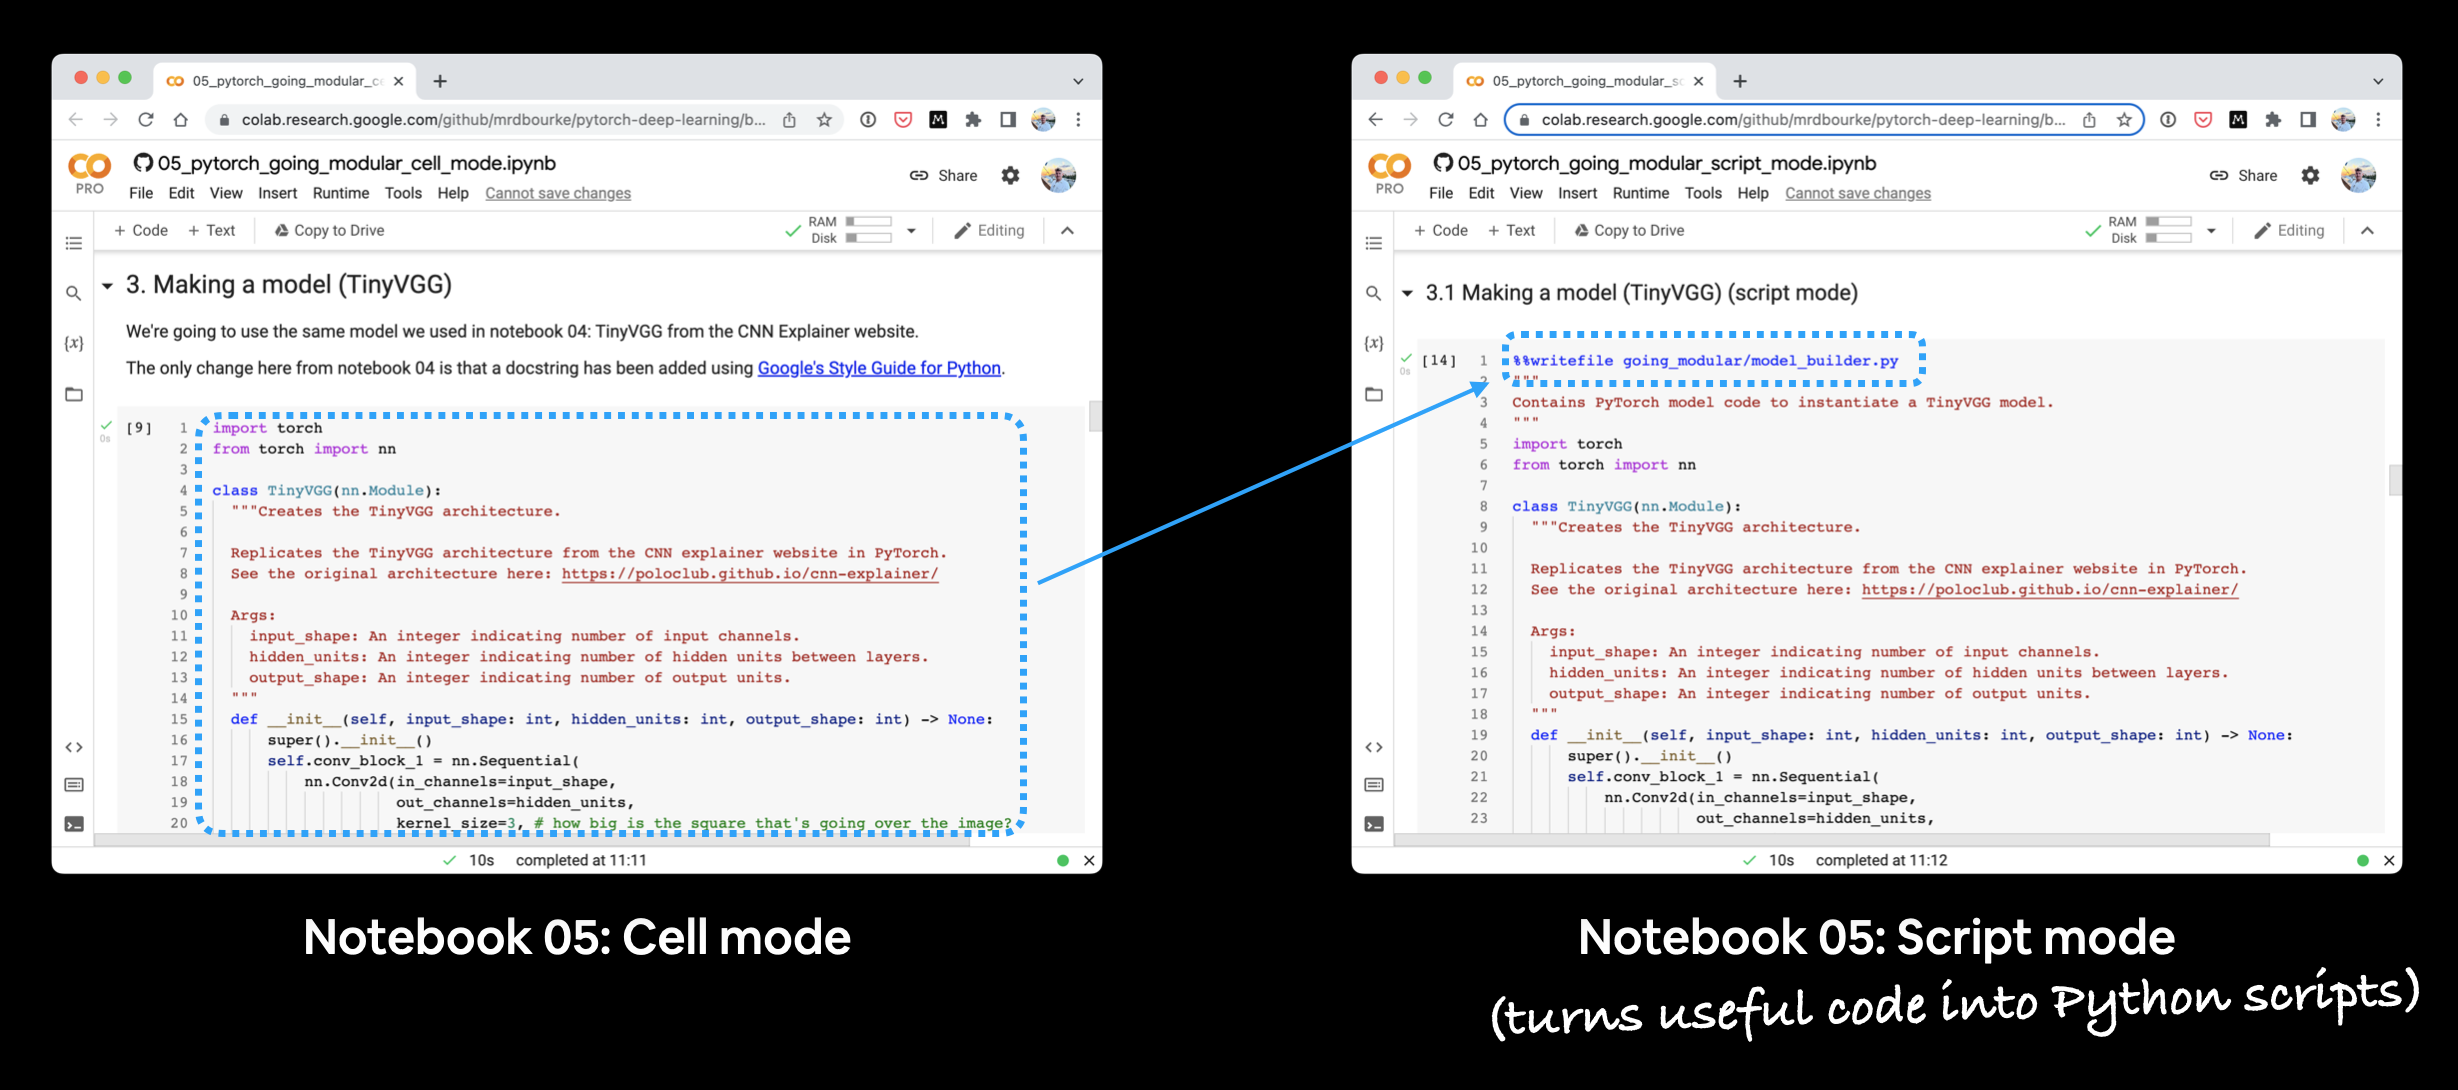2458x1090 pixels.
Task: Open Files folder icon in script mode sidebar
Action: coord(1374,394)
